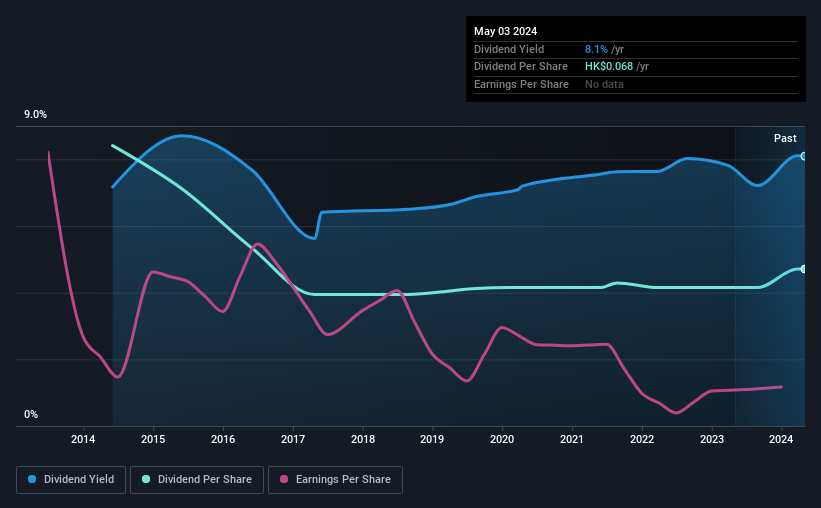This screenshot has width=821, height=508.
Task: Click the 'Past' region label
Action: (x=785, y=138)
